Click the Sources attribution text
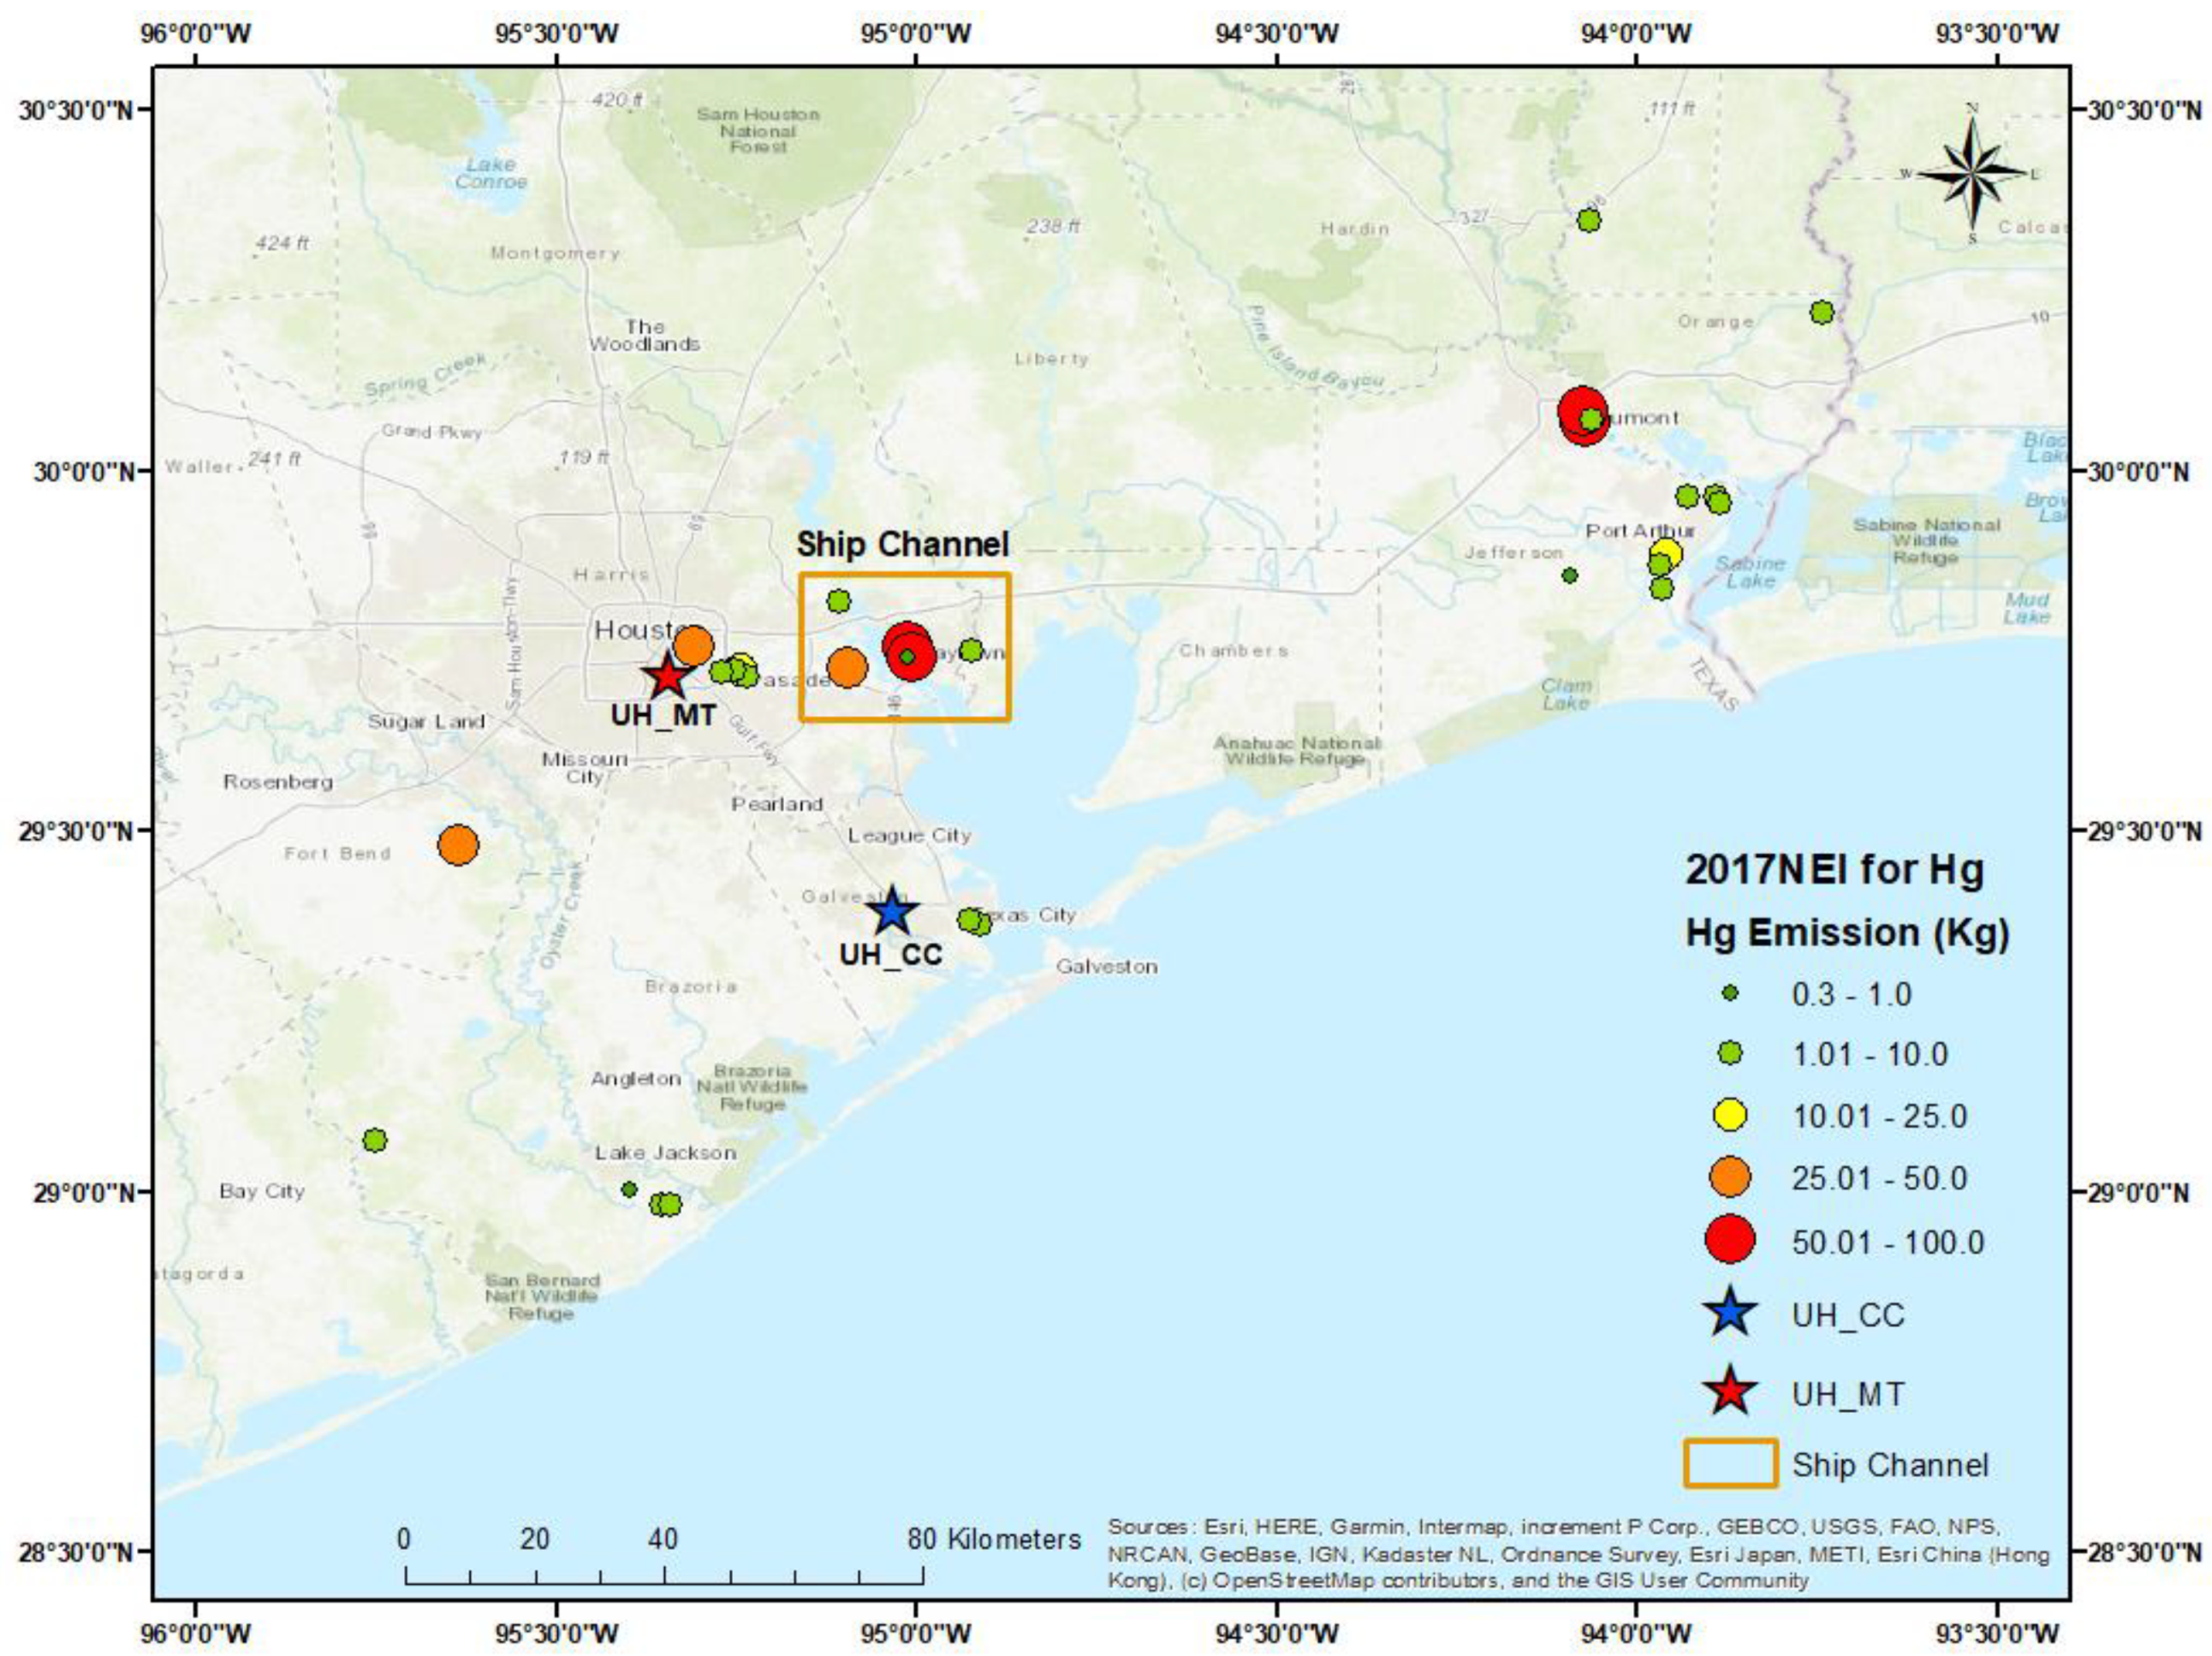This screenshot has width=2212, height=1656. [x=1578, y=1554]
